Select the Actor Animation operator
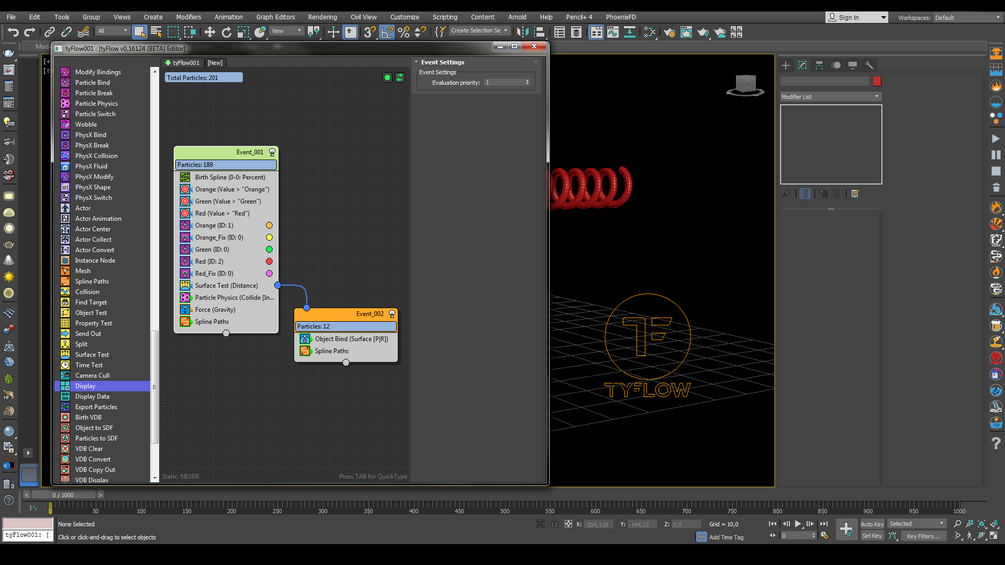The height and width of the screenshot is (565, 1005). [98, 218]
